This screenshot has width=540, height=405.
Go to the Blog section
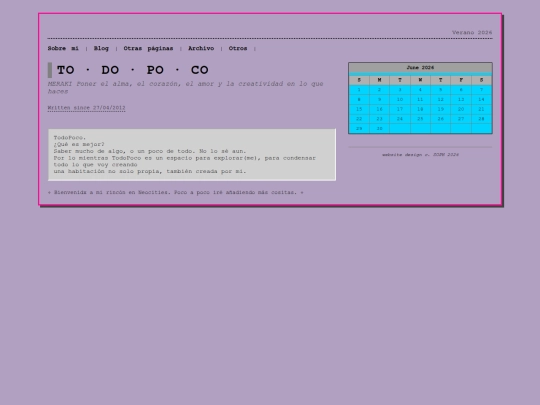pos(101,49)
